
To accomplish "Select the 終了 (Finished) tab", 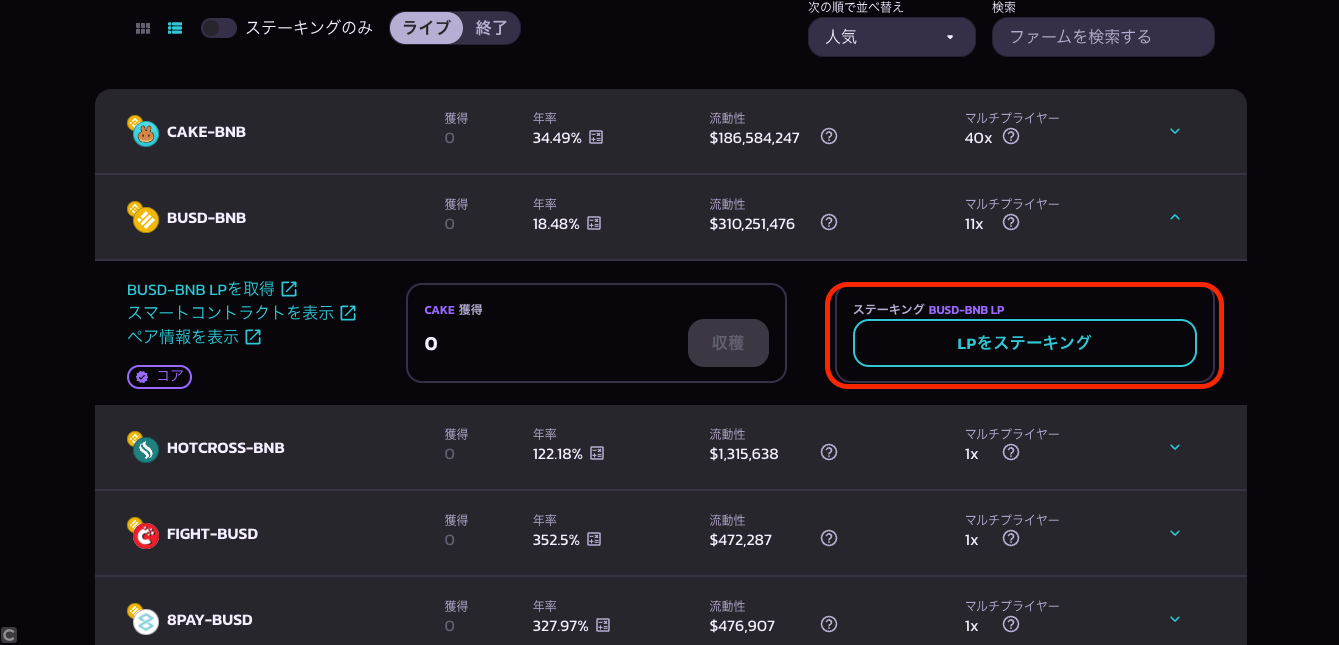I will pyautogui.click(x=492, y=28).
